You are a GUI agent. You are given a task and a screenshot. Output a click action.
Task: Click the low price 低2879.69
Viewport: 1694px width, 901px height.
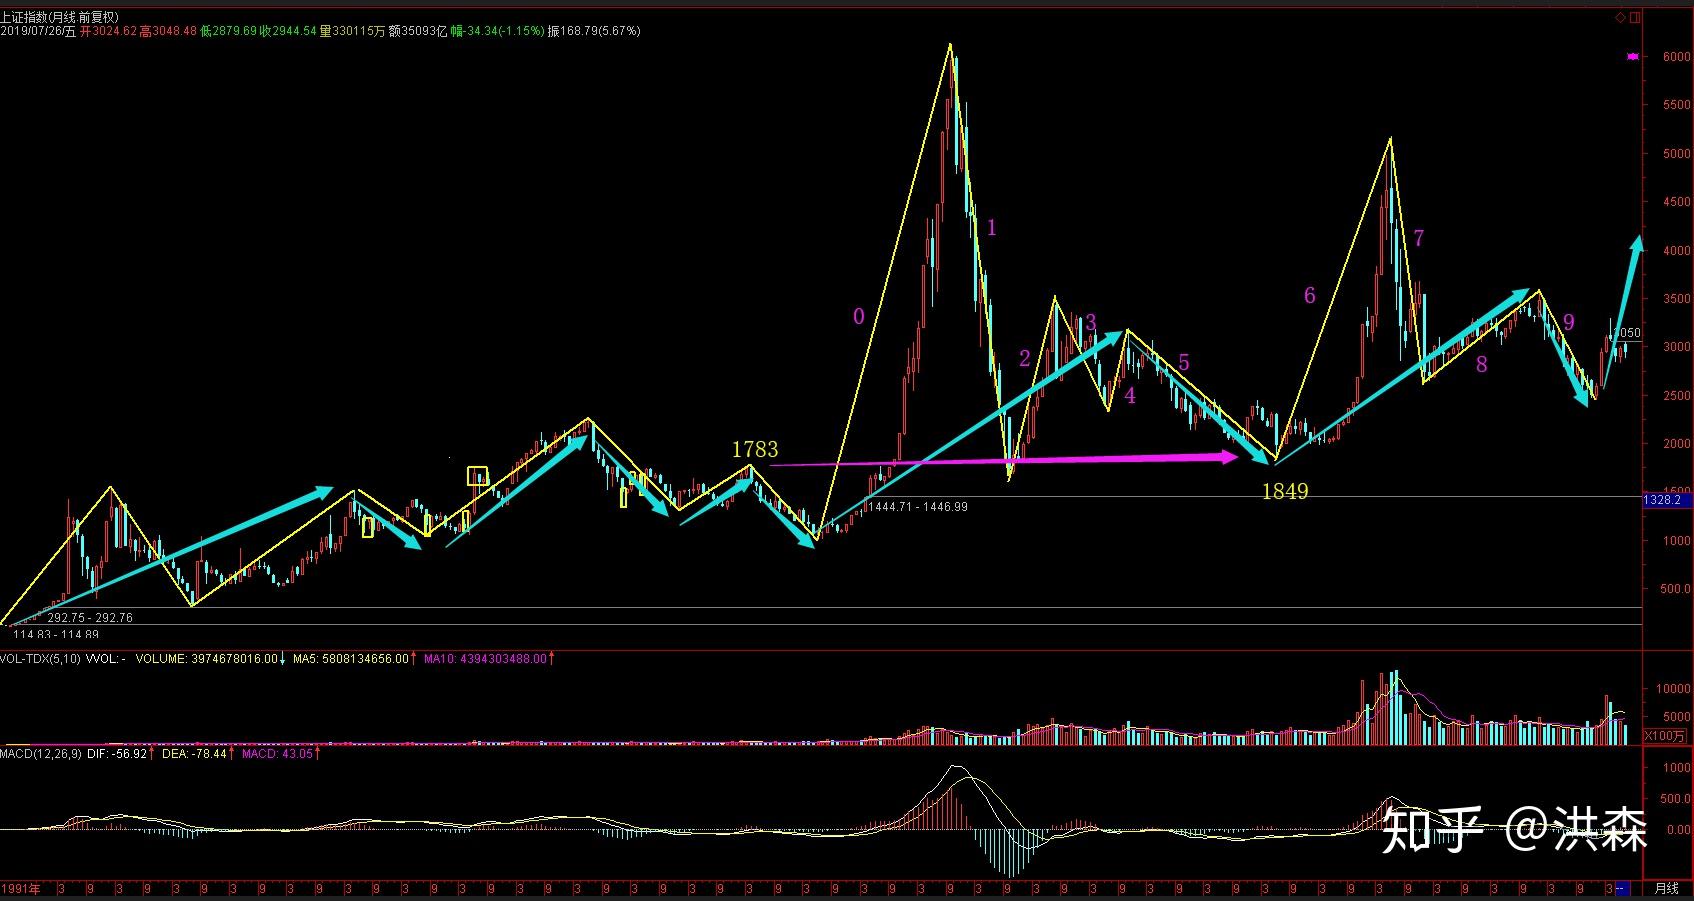point(229,31)
